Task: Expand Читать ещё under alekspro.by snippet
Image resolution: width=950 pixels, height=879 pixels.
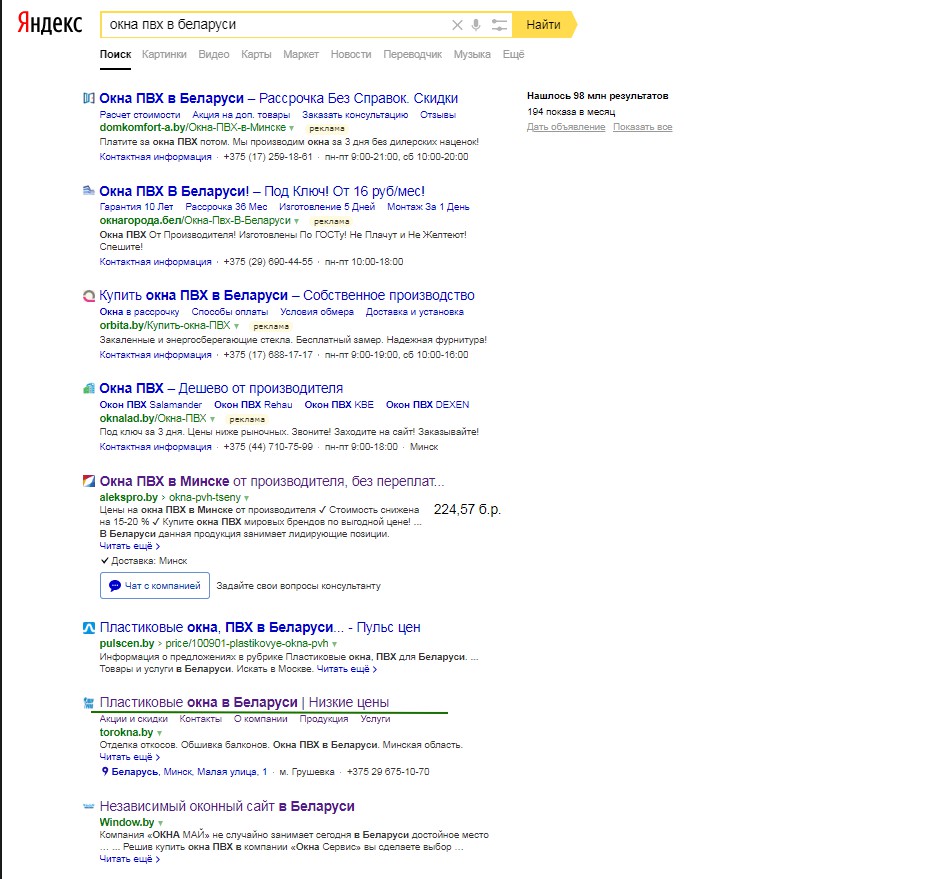Action: point(130,546)
